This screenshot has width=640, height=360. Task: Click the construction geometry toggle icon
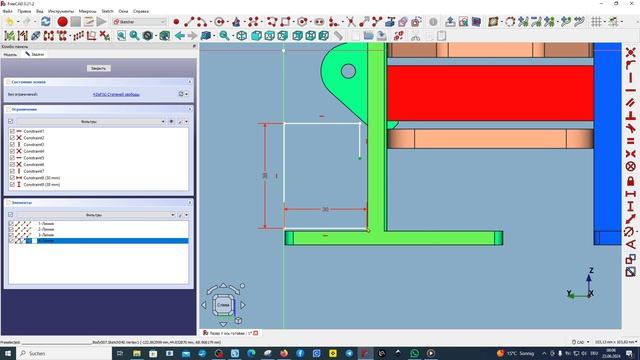pyautogui.click(x=416, y=22)
